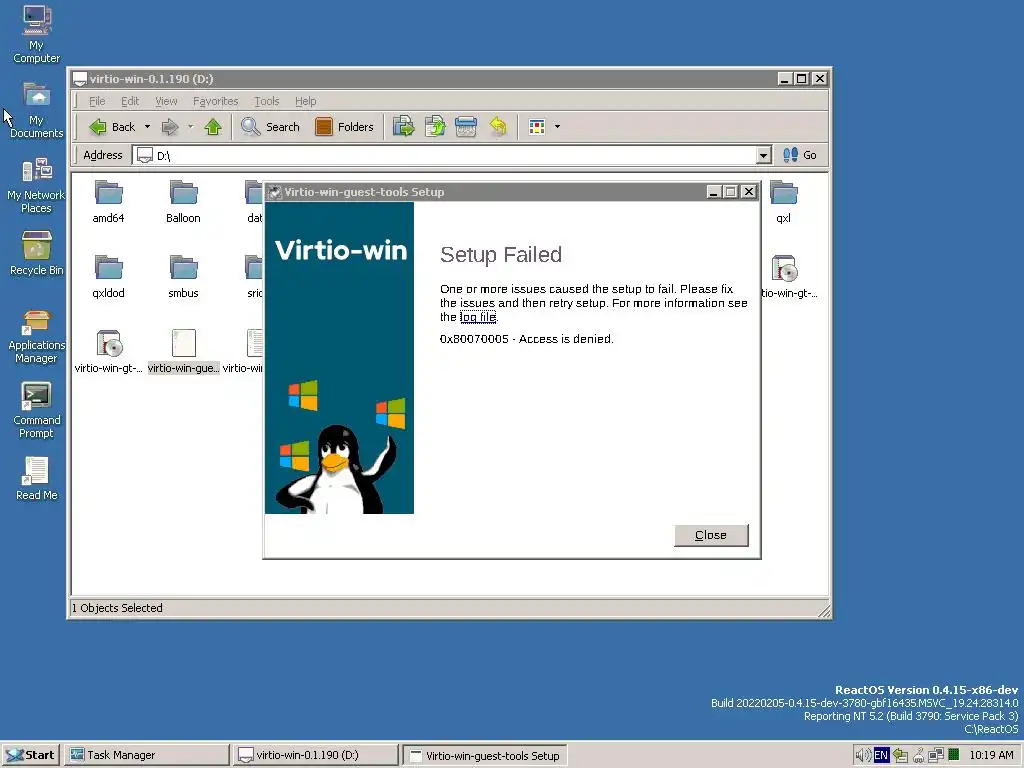Viewport: 1024px width, 768px height.
Task: Open Search in the Explorer toolbar
Action: [x=270, y=127]
